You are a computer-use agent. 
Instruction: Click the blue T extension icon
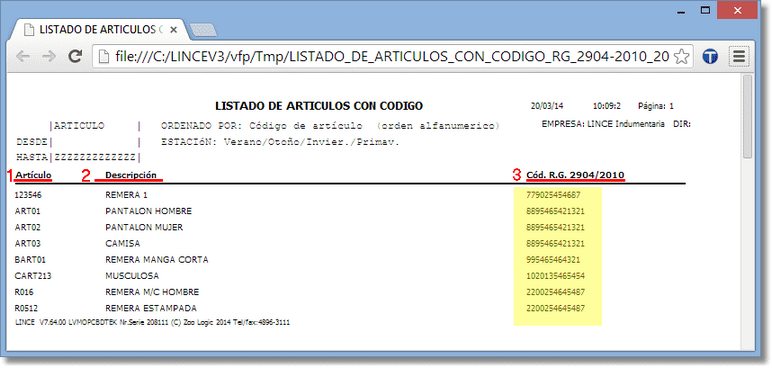coord(710,57)
